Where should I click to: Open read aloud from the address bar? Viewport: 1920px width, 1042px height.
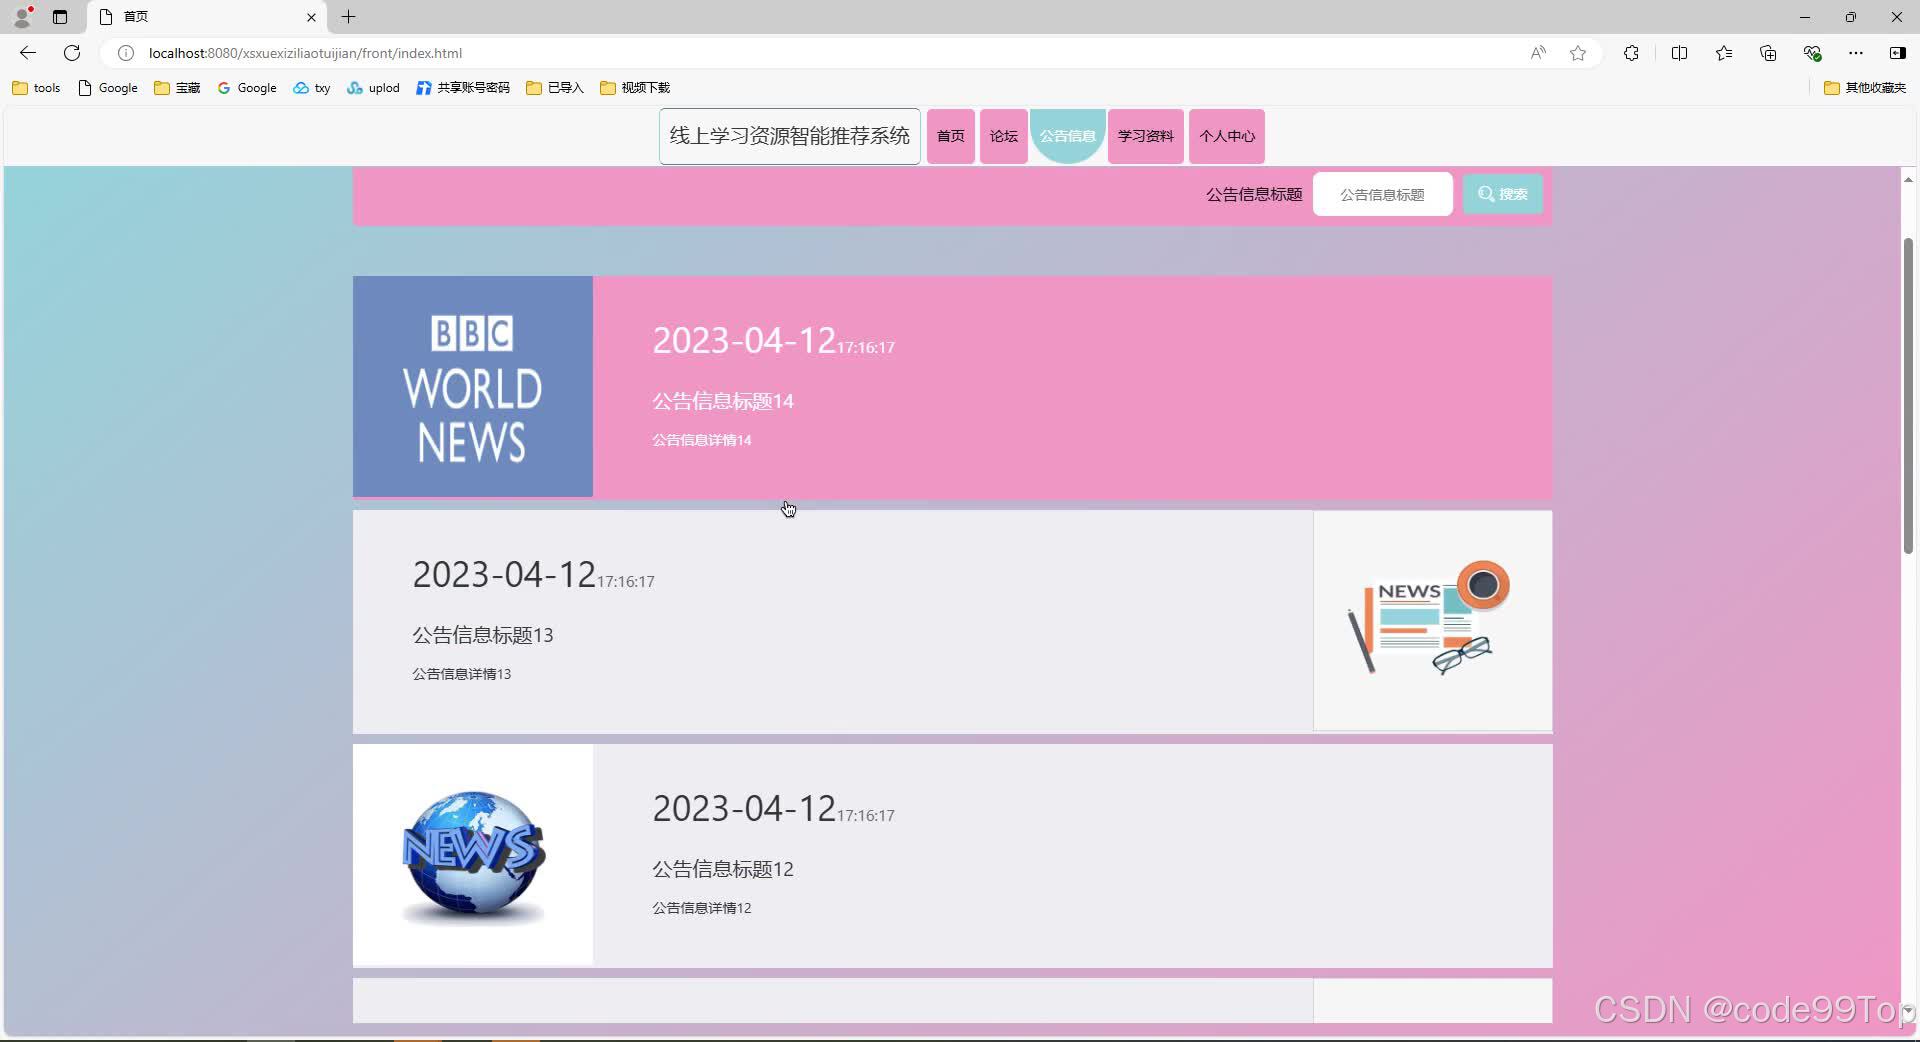[1538, 53]
